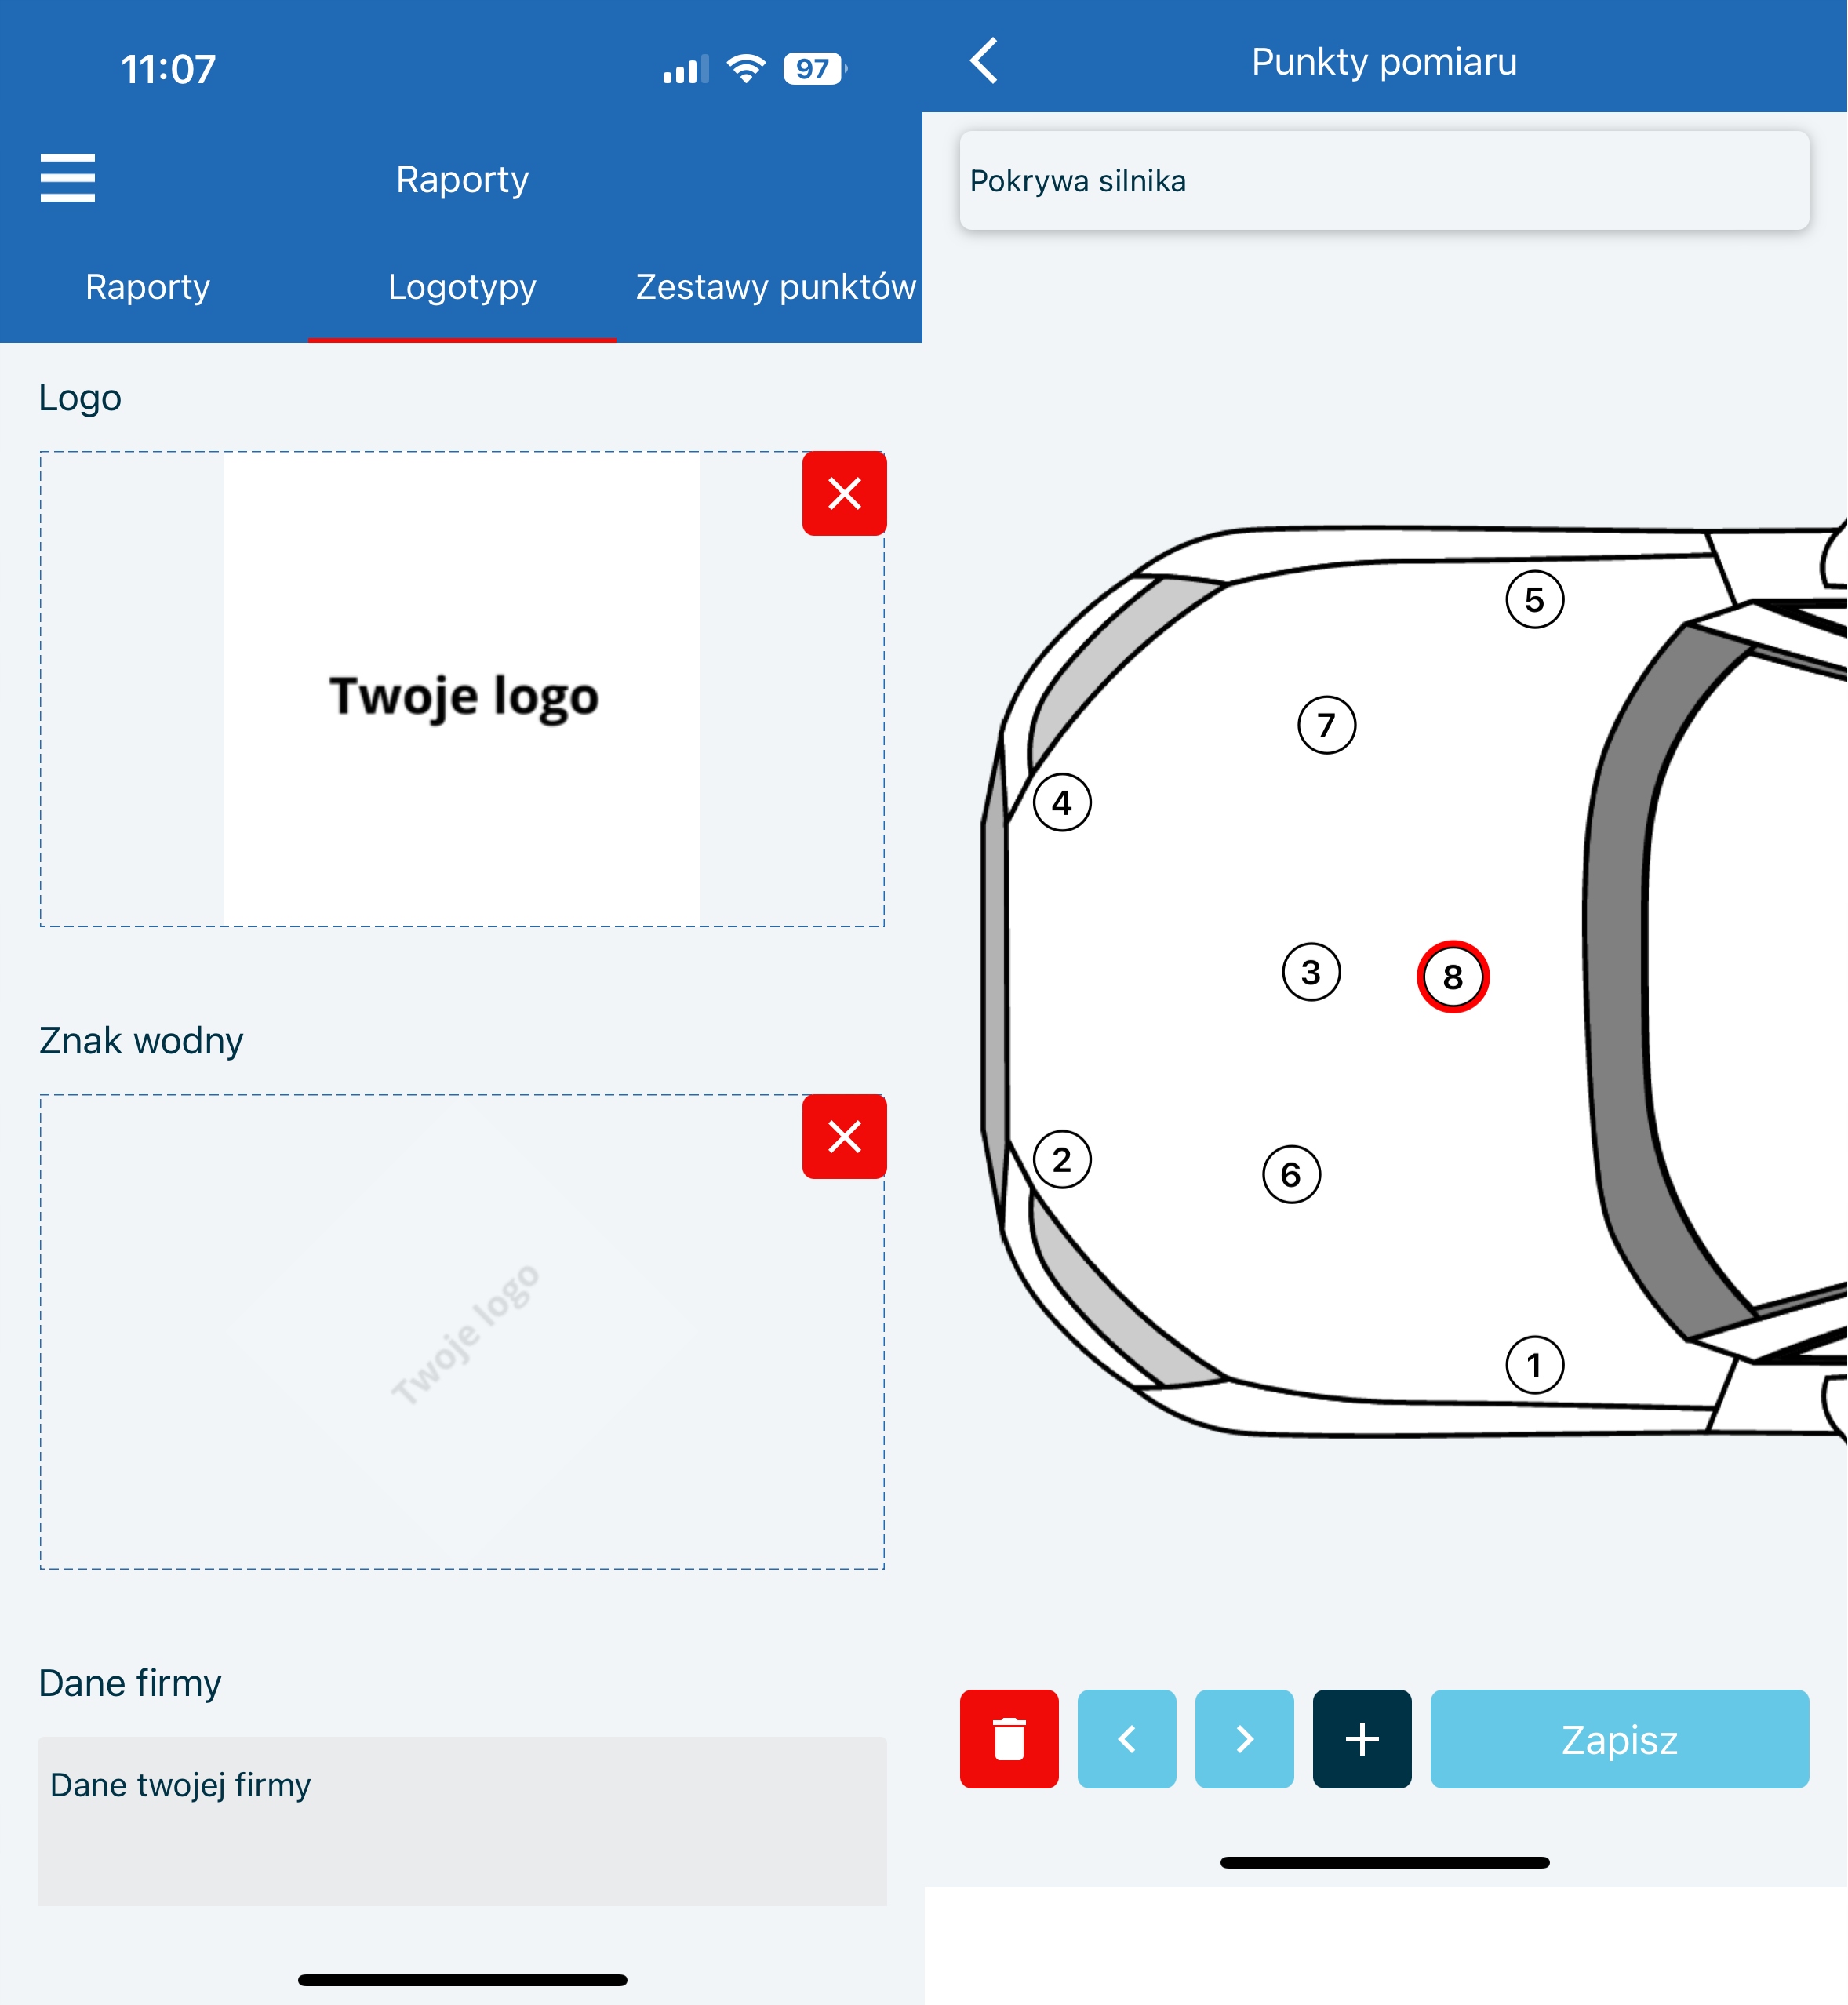Viewport: 1848px width, 2005px height.
Task: Select measurement point 1 on car
Action: (x=1533, y=1364)
